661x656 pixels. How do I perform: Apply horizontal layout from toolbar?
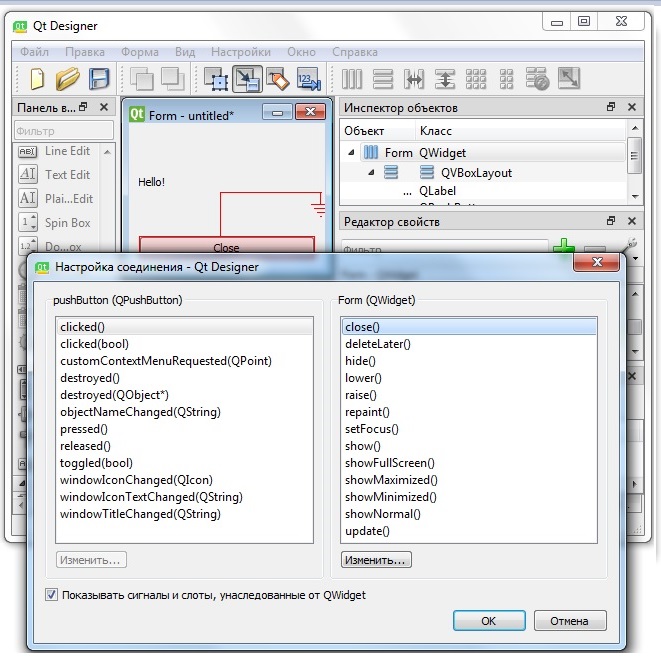coord(352,79)
